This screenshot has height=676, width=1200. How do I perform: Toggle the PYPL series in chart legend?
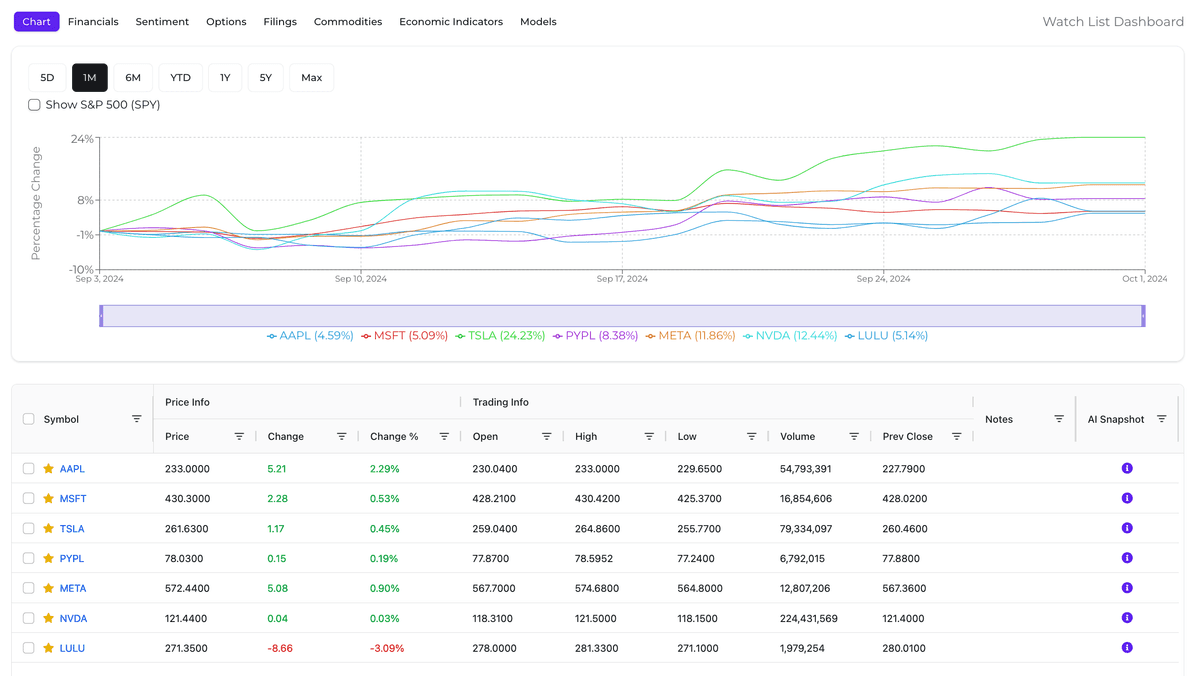pos(595,336)
